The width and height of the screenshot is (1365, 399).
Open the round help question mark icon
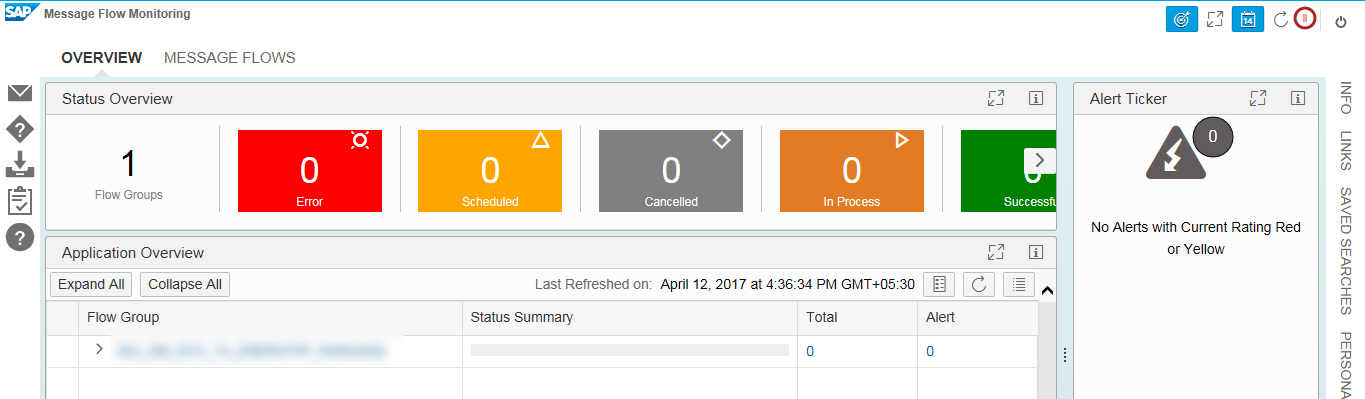[20, 237]
